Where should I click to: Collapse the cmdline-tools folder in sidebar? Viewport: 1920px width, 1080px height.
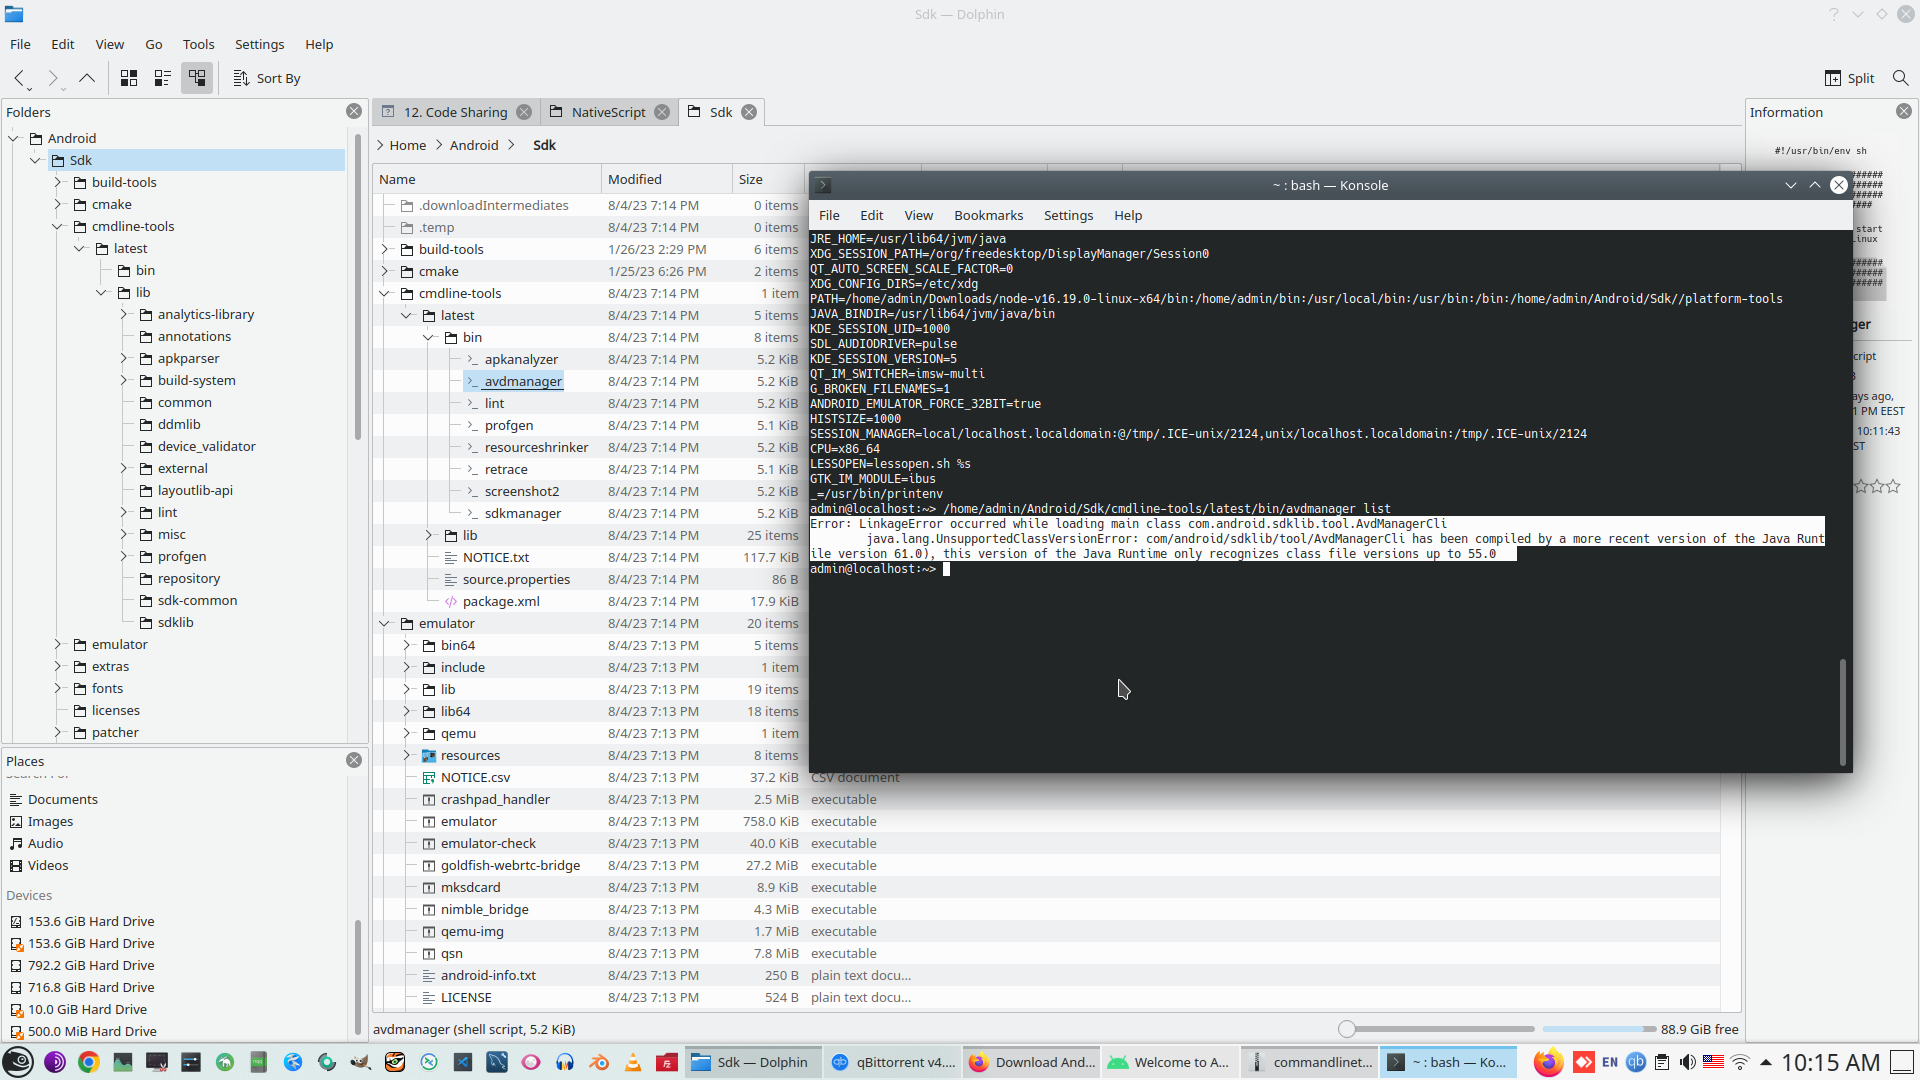pyautogui.click(x=58, y=226)
